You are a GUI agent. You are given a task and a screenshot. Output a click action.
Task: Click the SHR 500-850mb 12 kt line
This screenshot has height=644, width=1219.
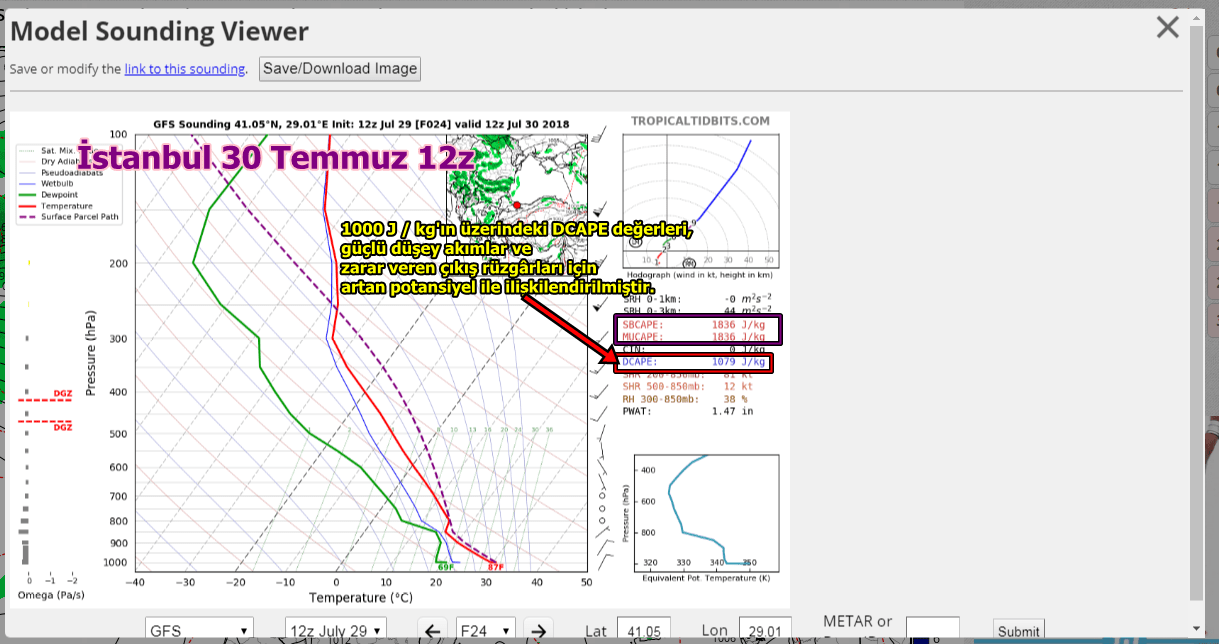[x=688, y=386]
